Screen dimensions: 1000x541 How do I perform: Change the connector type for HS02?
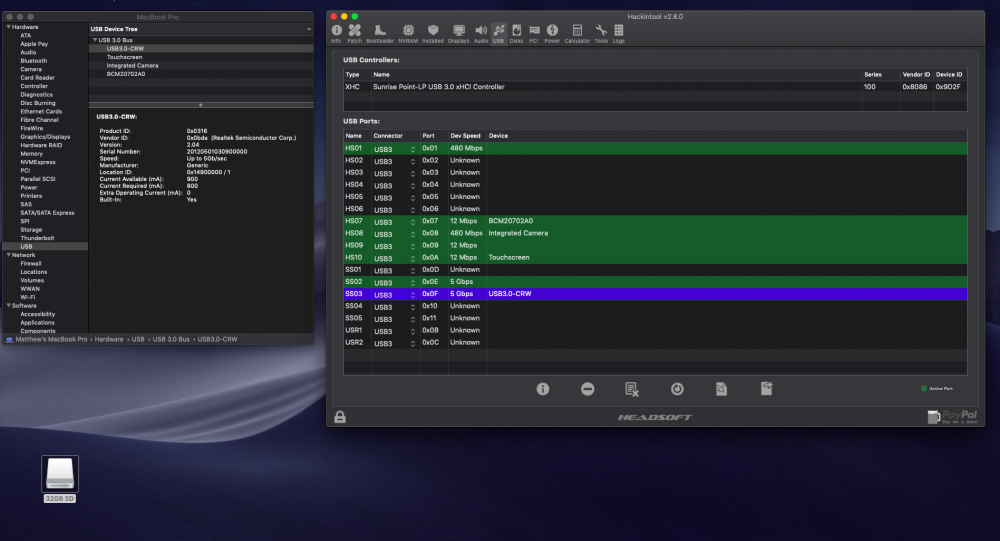[395, 161]
